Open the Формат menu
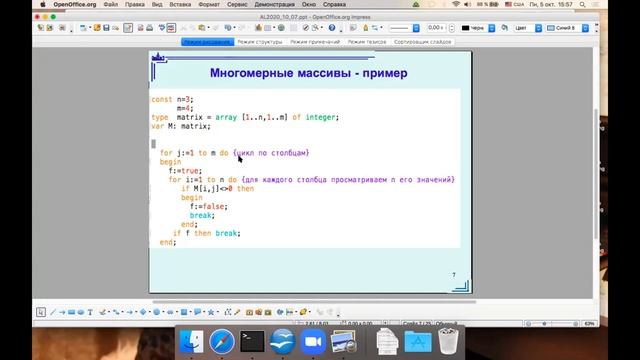Screen dimensions: 640x360 209,4
